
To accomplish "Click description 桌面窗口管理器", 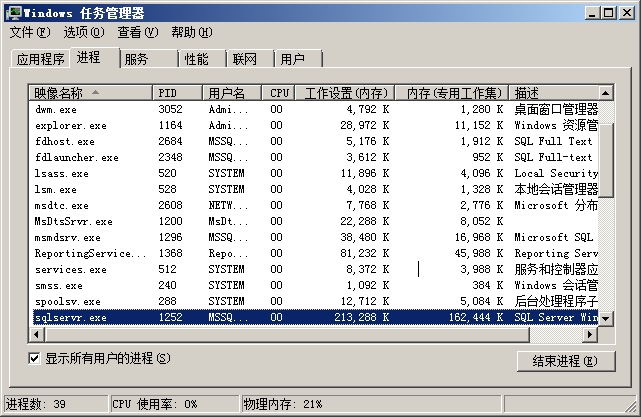I will coord(556,110).
